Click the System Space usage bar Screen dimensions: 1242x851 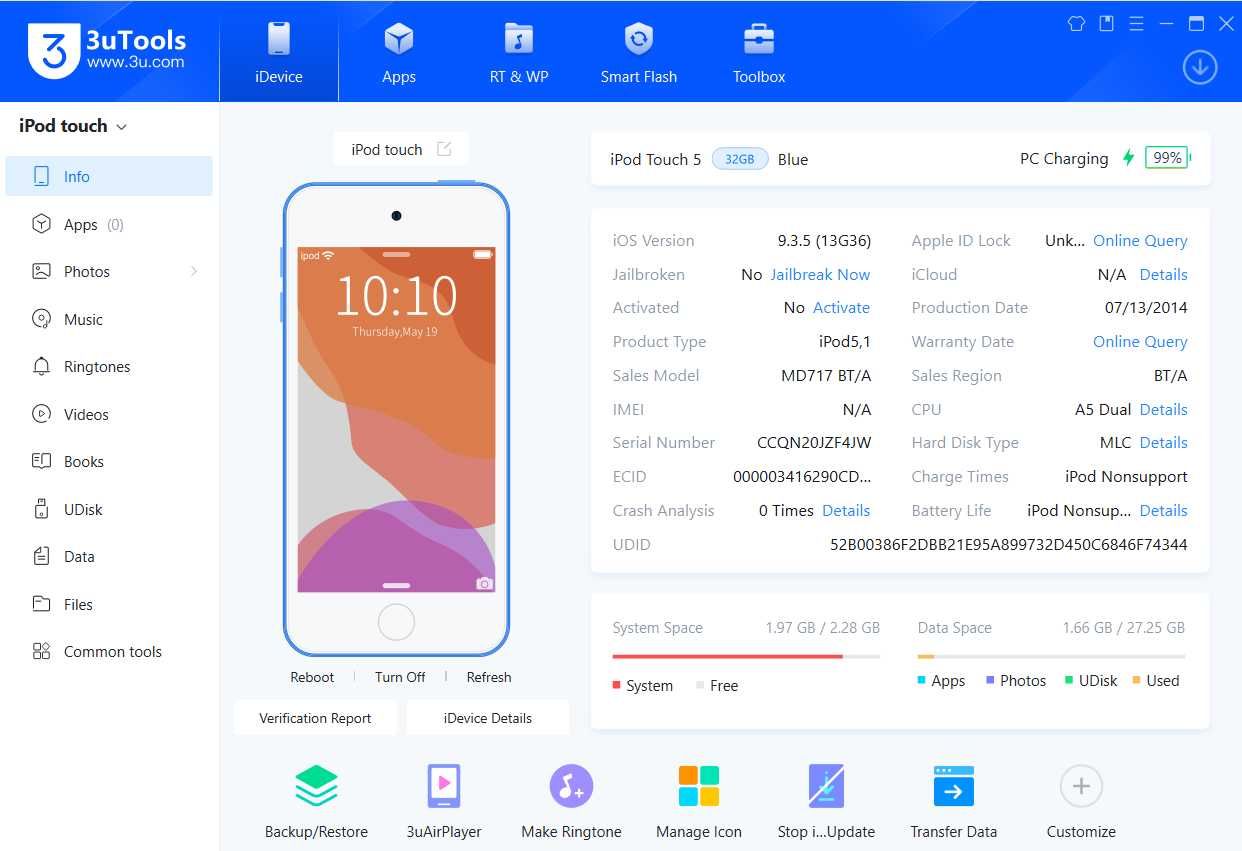tap(746, 656)
